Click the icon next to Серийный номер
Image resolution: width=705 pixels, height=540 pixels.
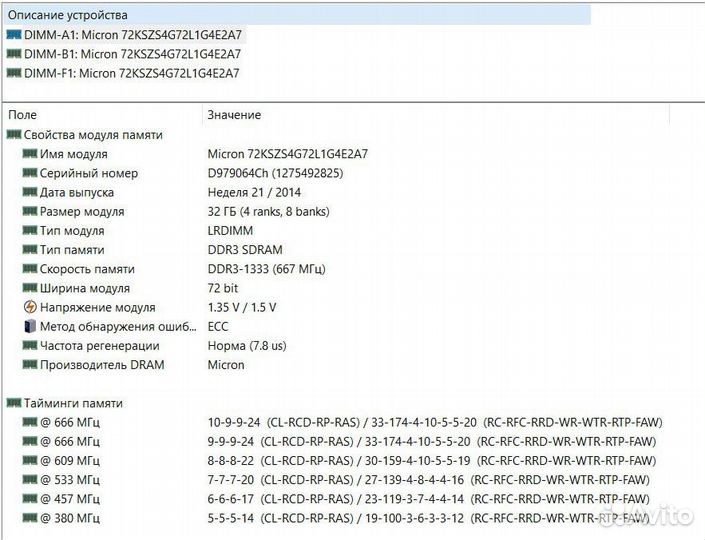pyautogui.click(x=29, y=173)
